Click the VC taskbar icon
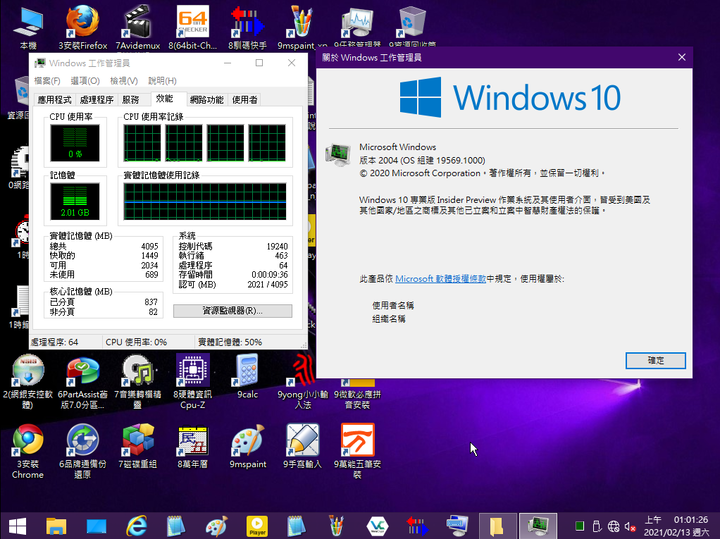The image size is (720, 539). coord(377,527)
